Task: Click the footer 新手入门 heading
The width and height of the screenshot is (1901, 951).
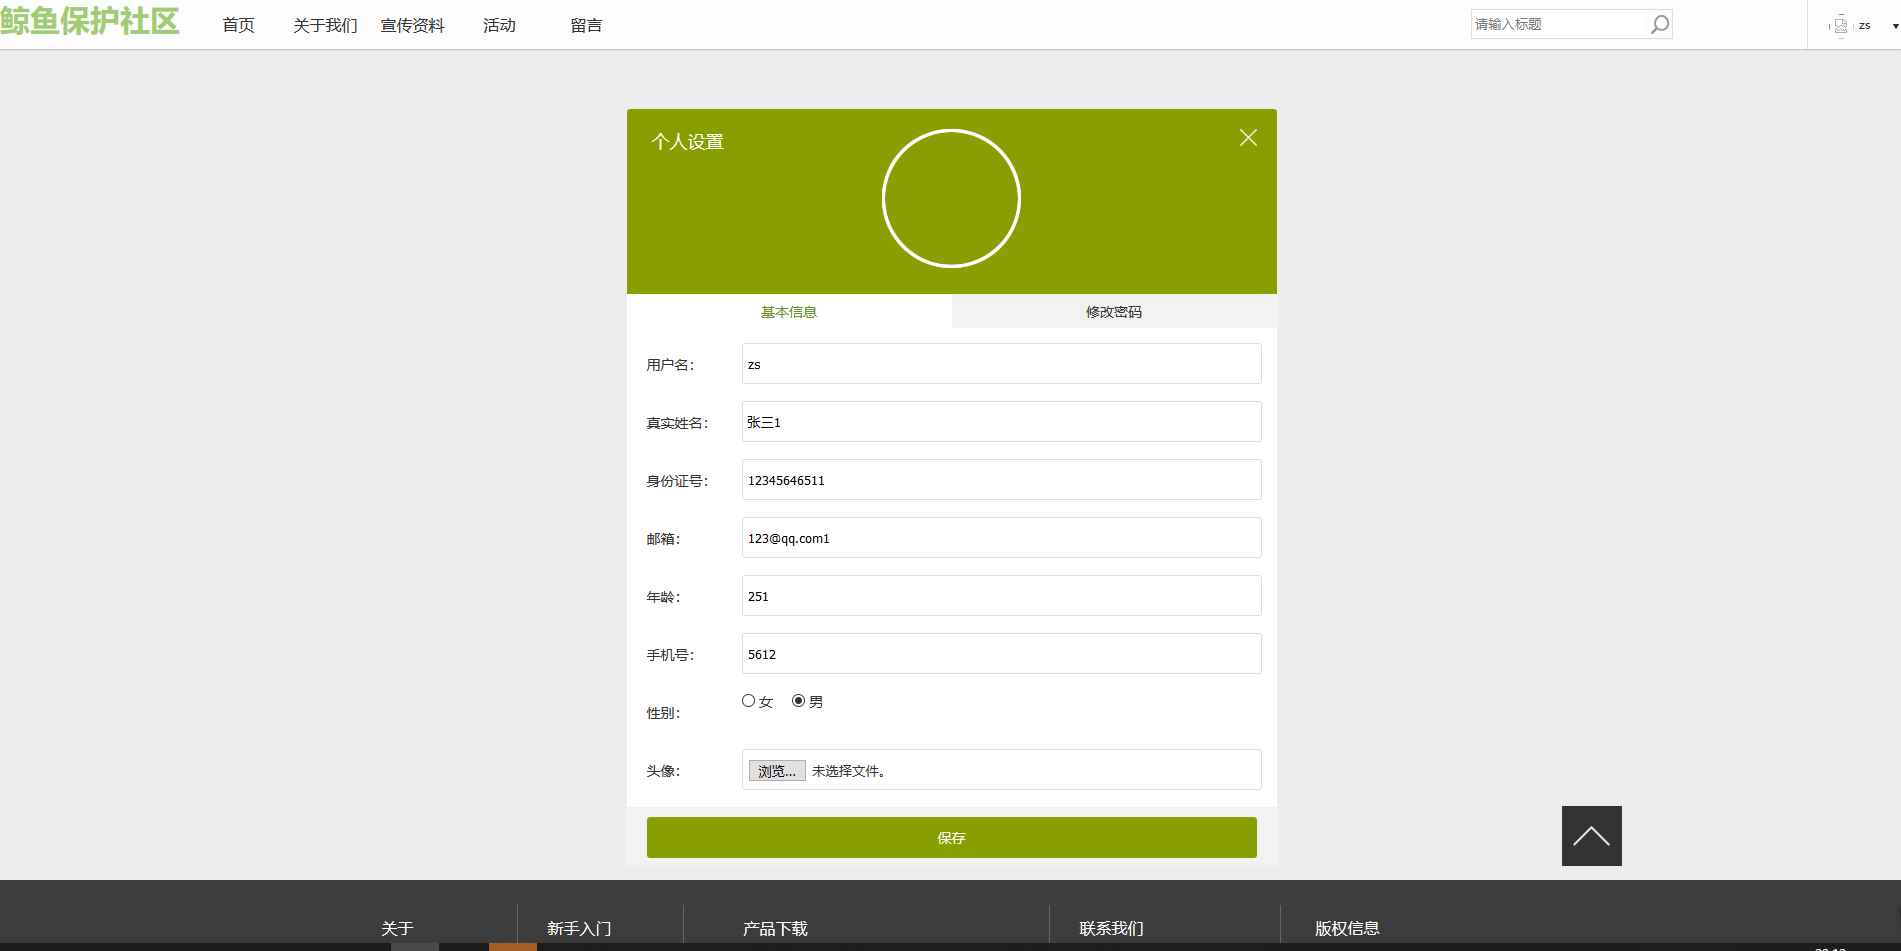Action: 579,929
